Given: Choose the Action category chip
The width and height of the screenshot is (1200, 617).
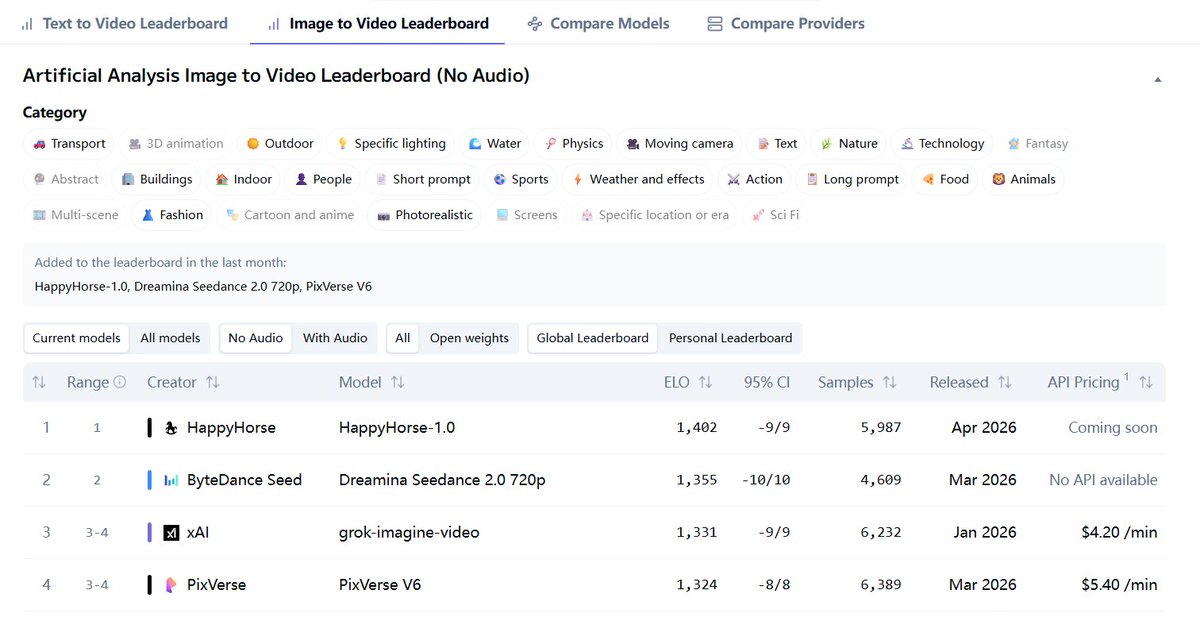Looking at the screenshot, I should 755,179.
